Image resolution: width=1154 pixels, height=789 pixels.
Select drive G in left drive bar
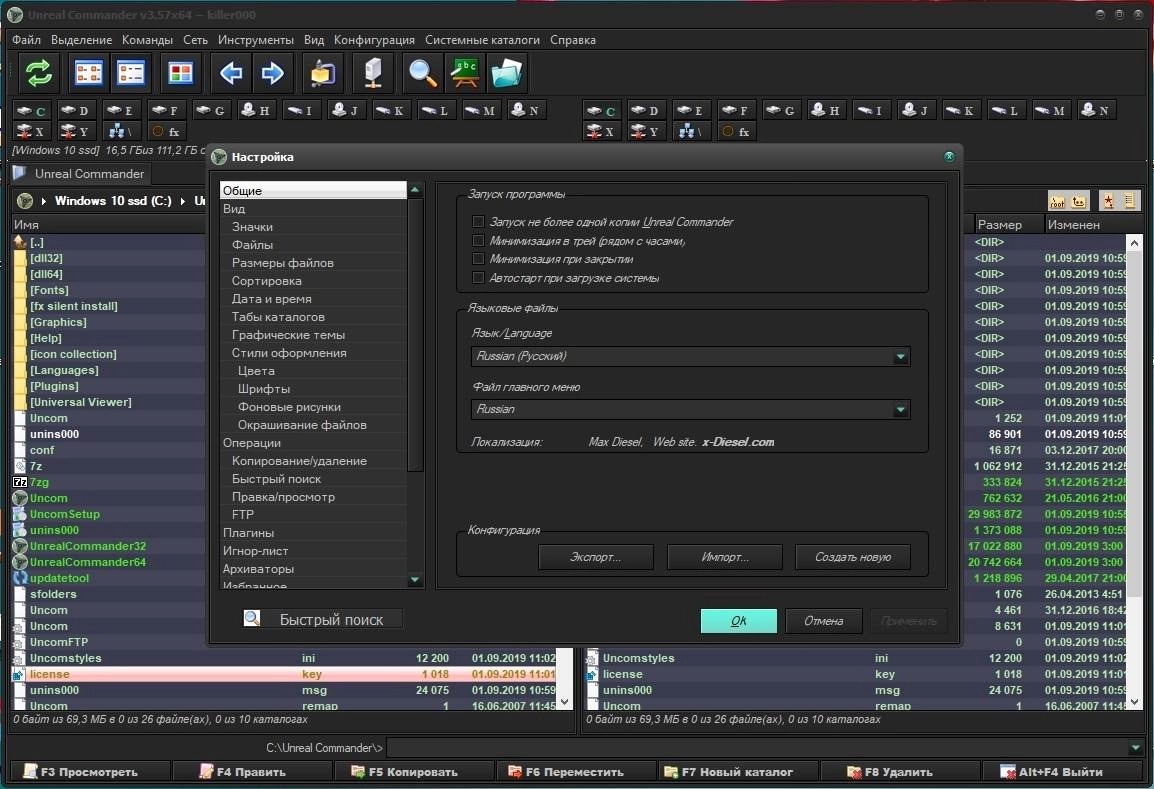(210, 110)
